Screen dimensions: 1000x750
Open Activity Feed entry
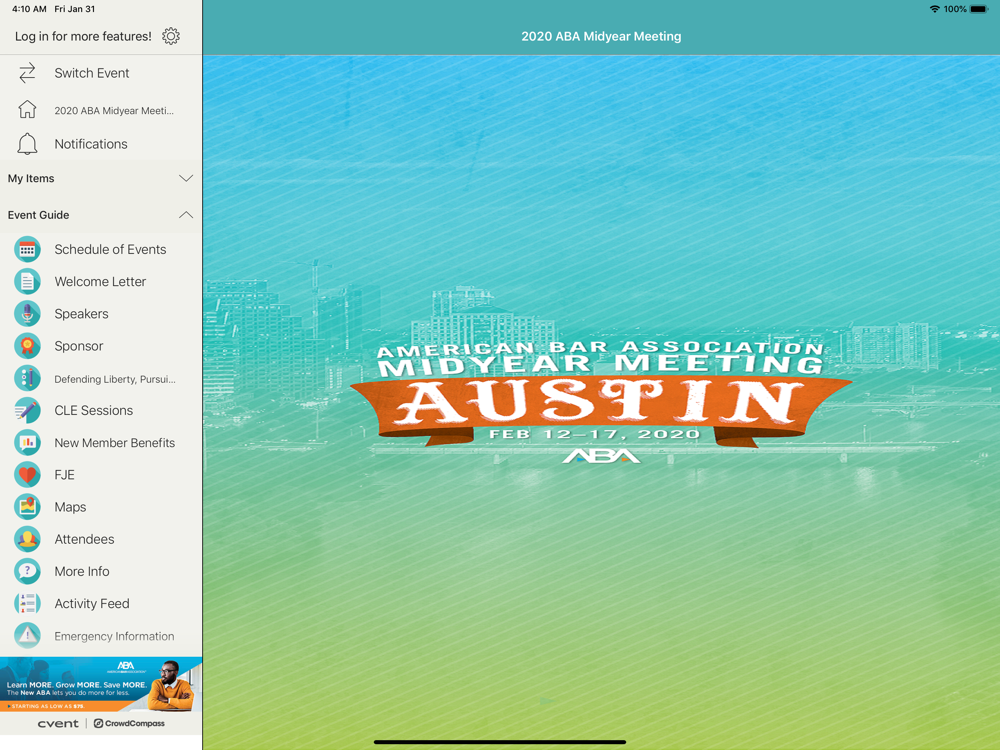coord(101,603)
